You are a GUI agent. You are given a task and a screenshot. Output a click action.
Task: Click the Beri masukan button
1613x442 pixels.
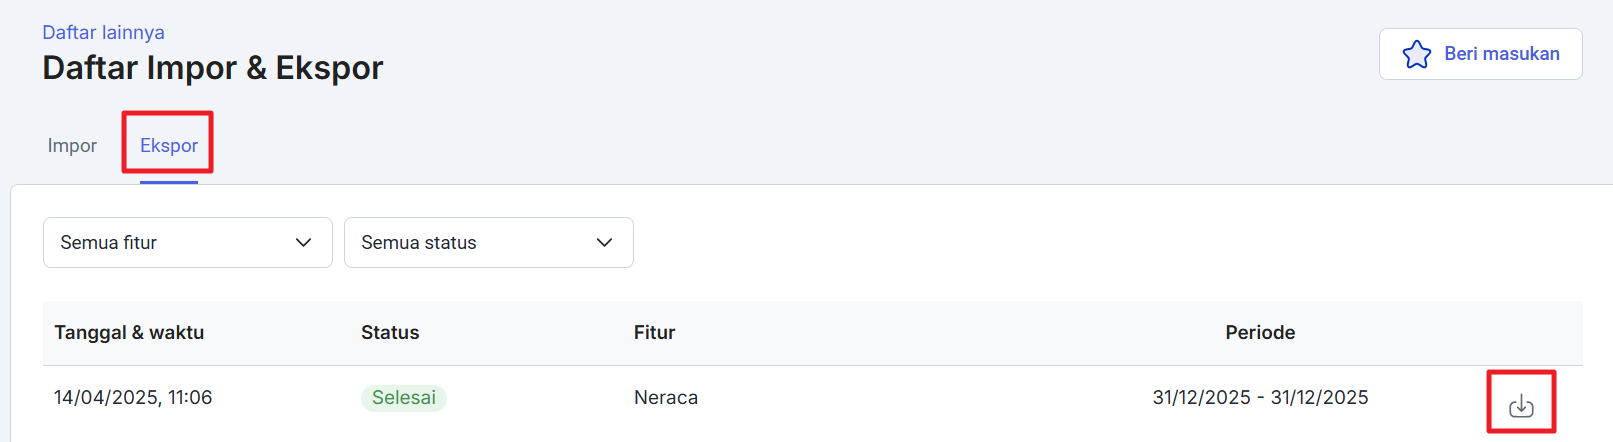[x=1480, y=54]
